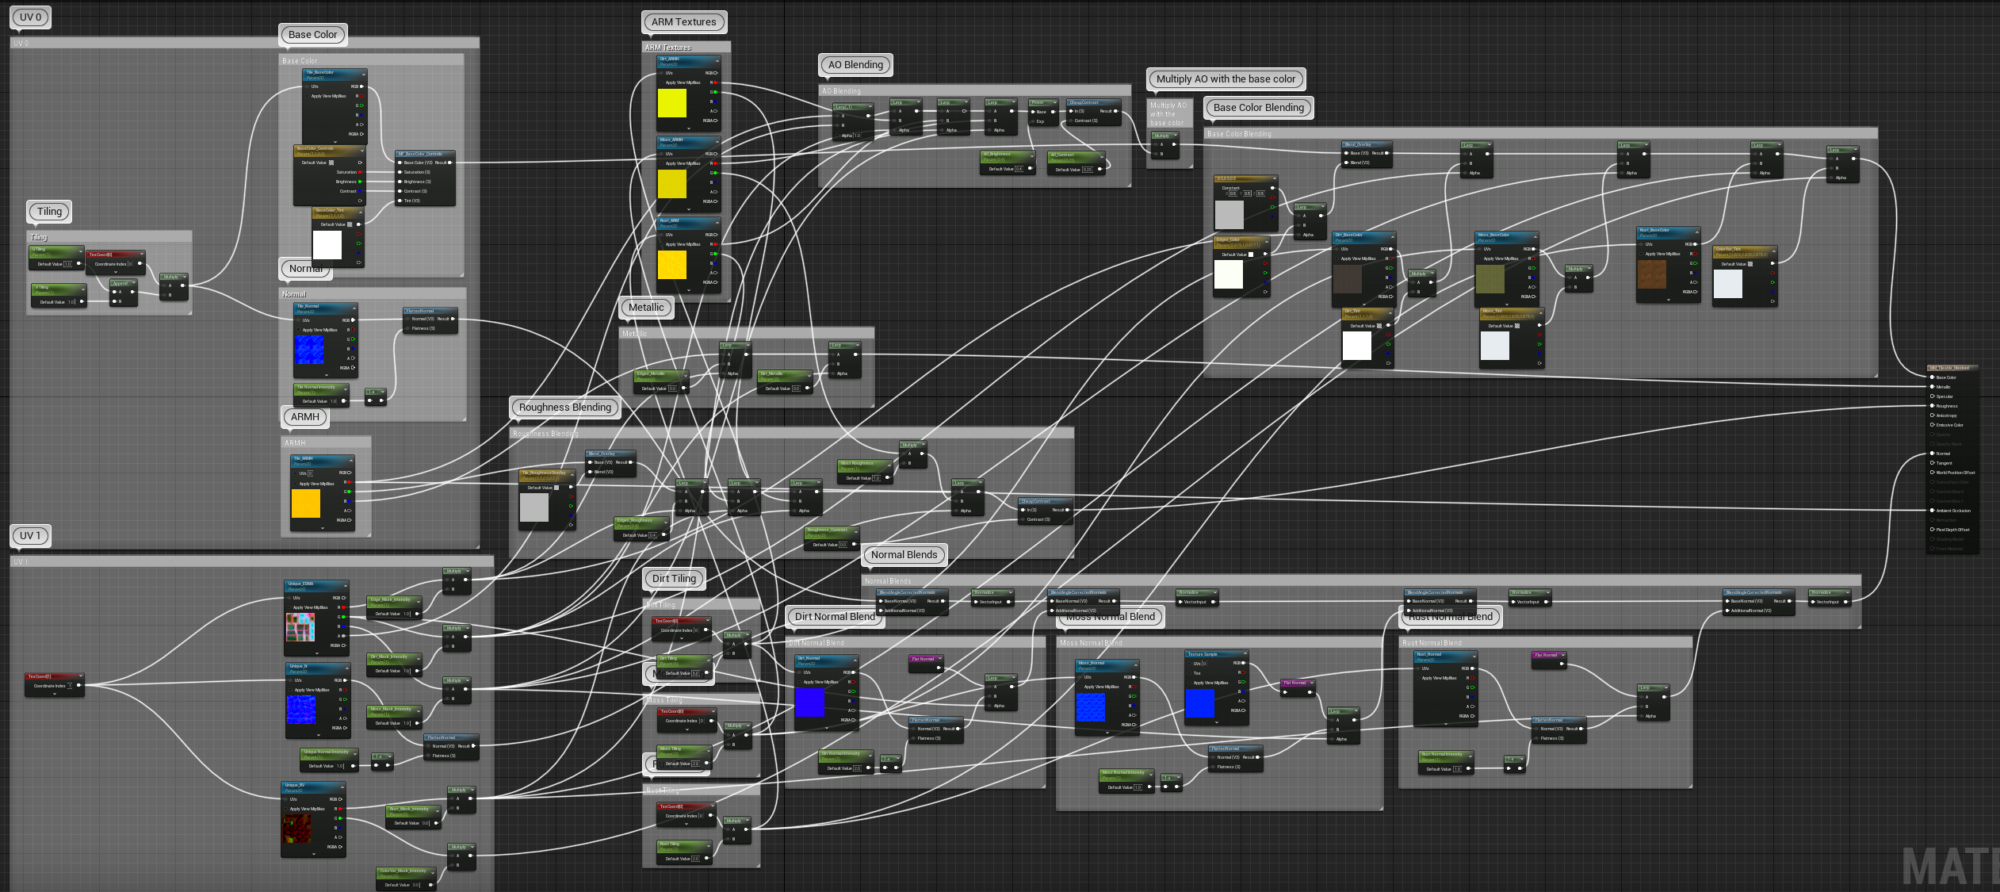The image size is (2000, 892).
Task: Select the Dirt Tiling comment bubble
Action: coord(674,579)
